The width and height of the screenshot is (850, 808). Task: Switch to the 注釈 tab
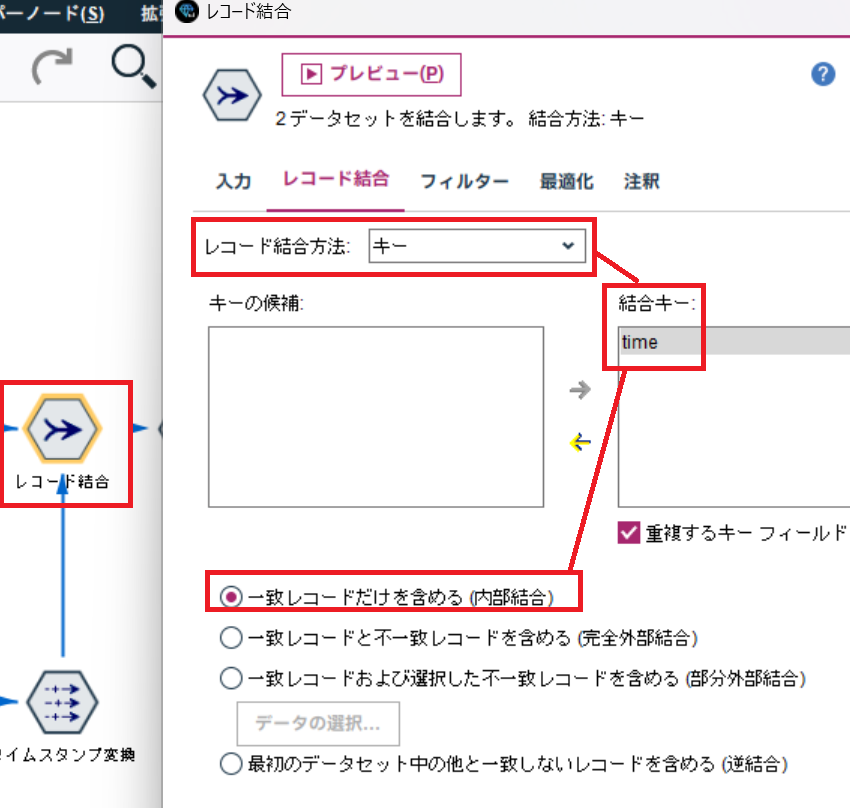[x=641, y=181]
